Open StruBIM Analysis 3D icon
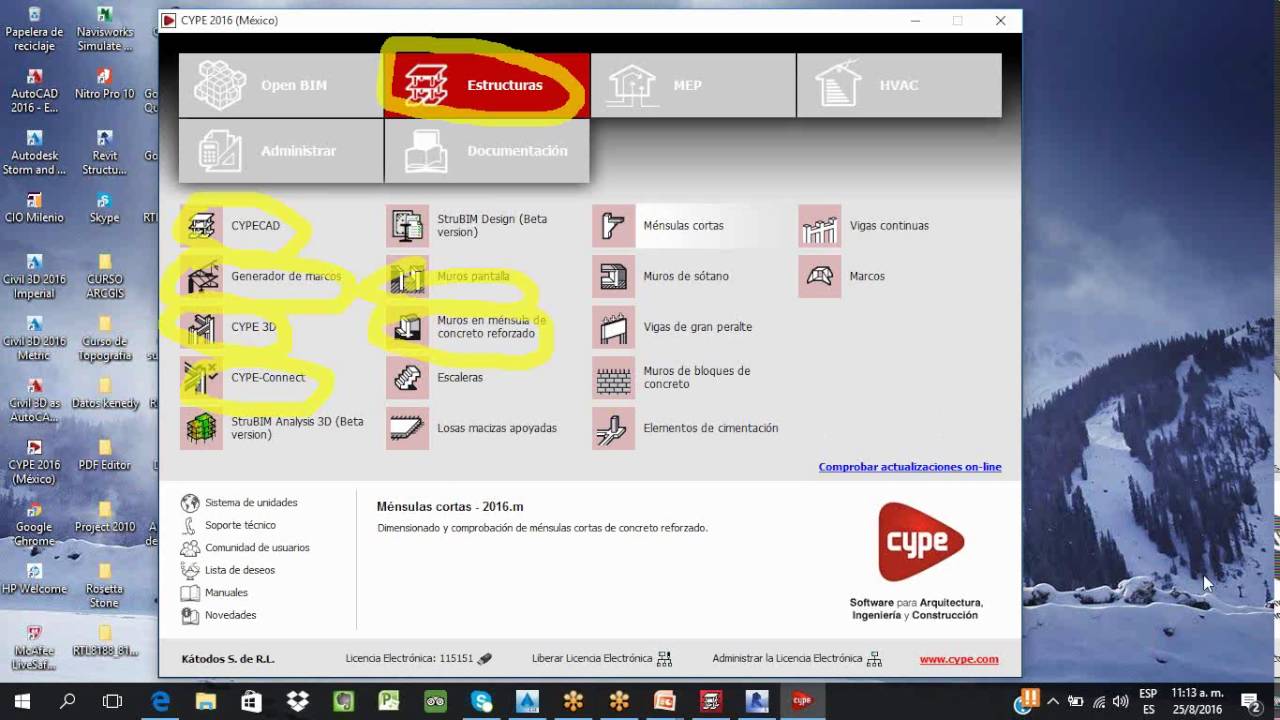1280x720 pixels. point(202,428)
